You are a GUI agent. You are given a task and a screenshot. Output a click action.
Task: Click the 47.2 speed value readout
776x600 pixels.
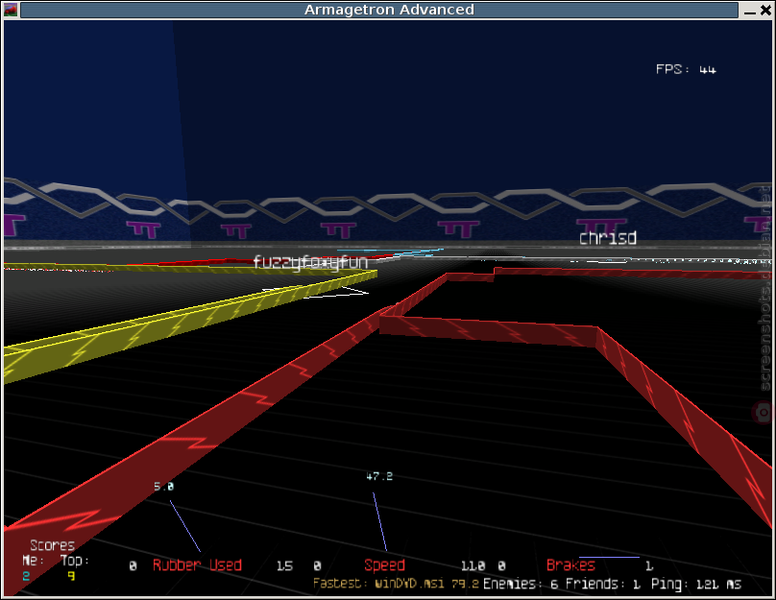380,476
